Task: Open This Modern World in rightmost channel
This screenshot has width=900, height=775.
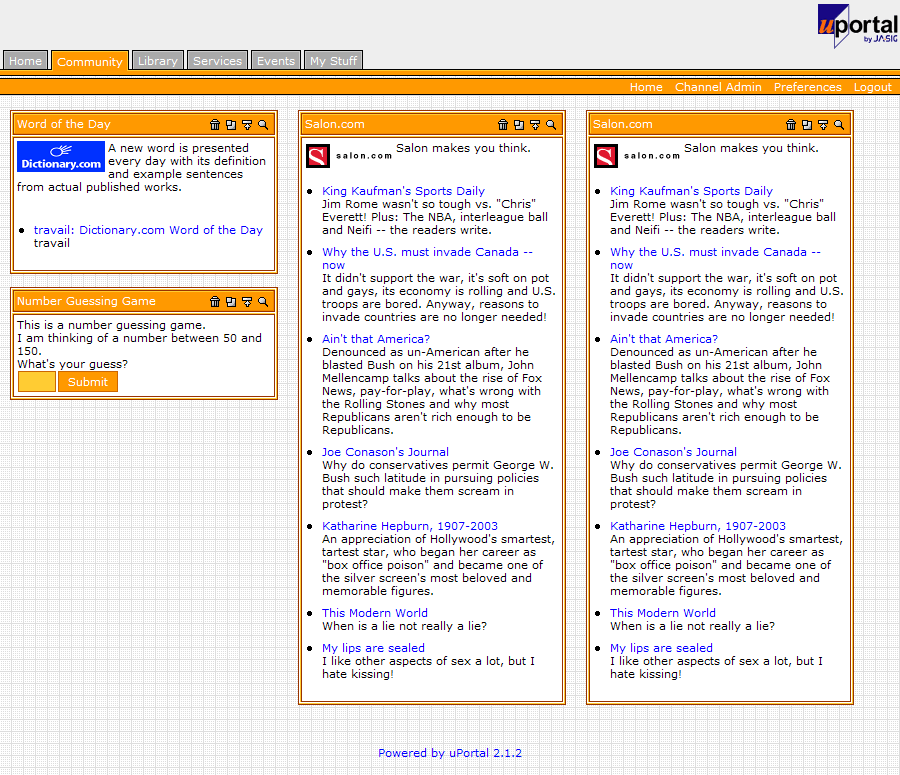Action: pos(663,613)
